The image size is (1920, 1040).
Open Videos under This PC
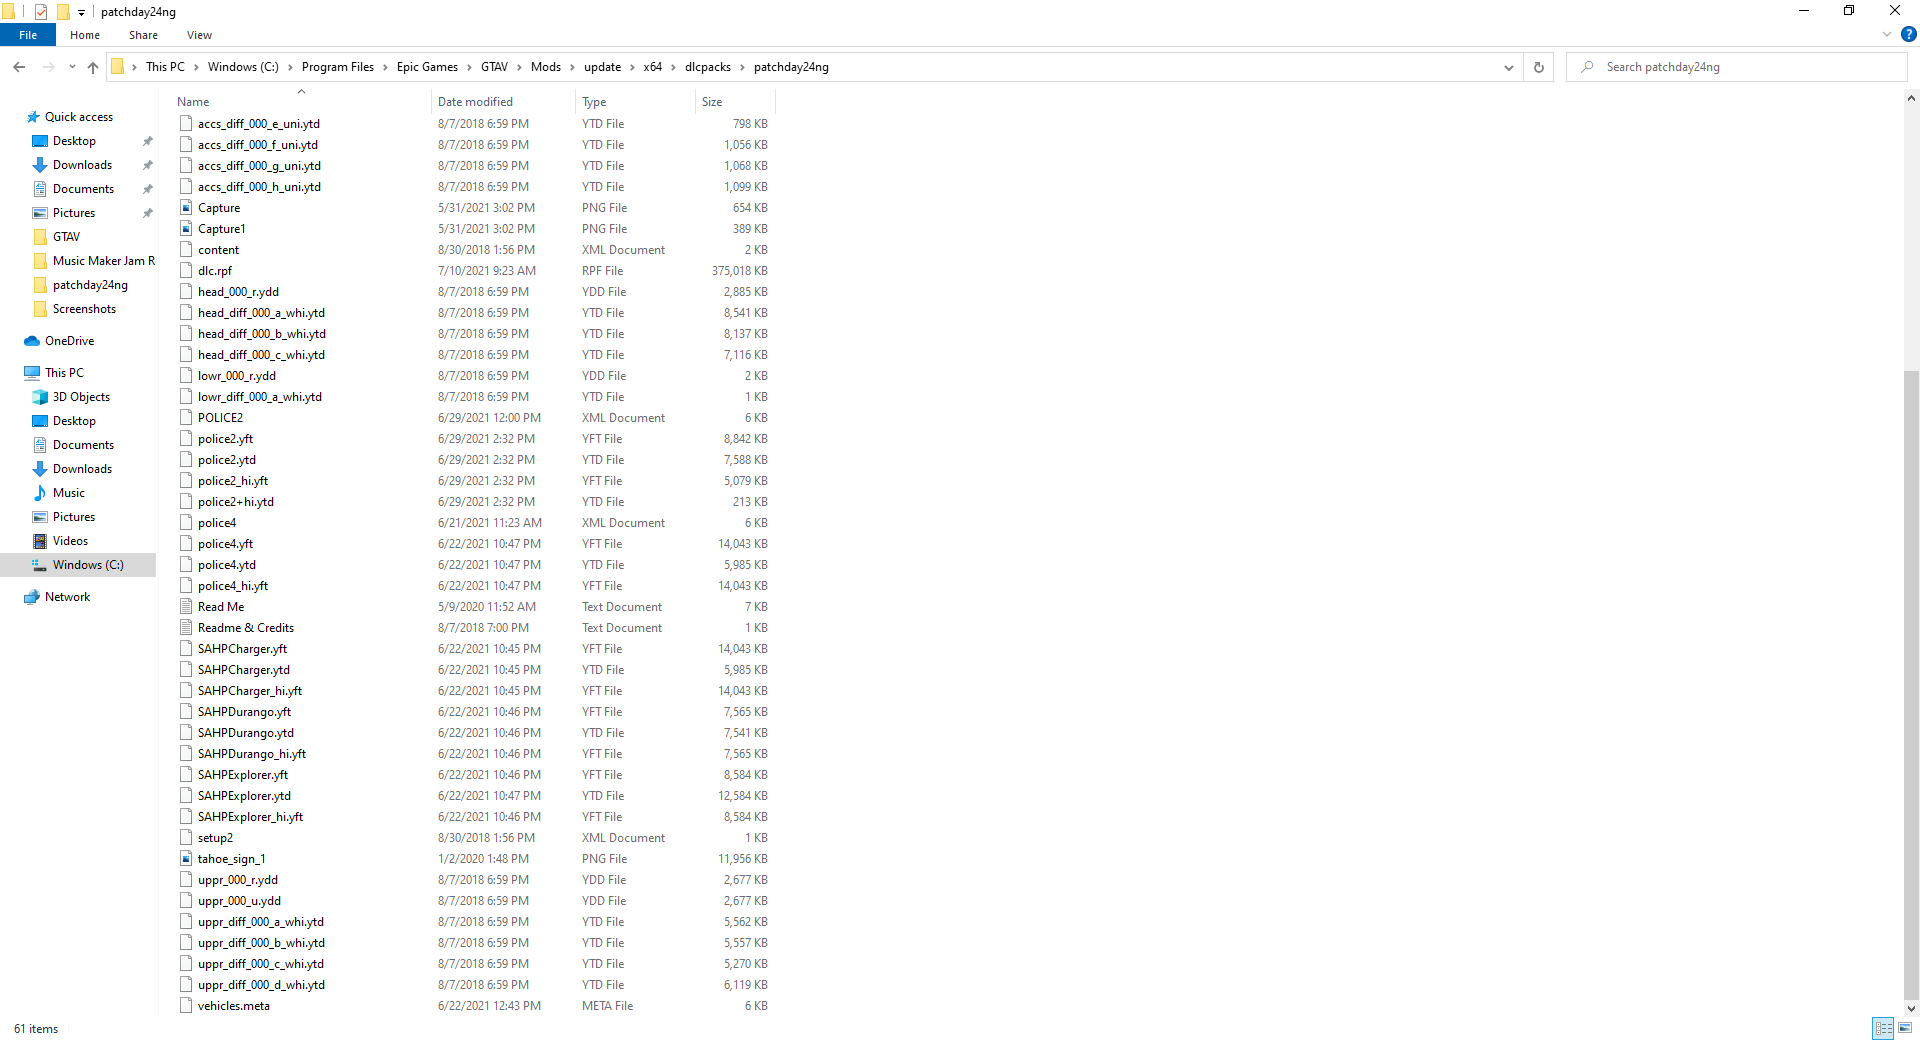click(70, 541)
